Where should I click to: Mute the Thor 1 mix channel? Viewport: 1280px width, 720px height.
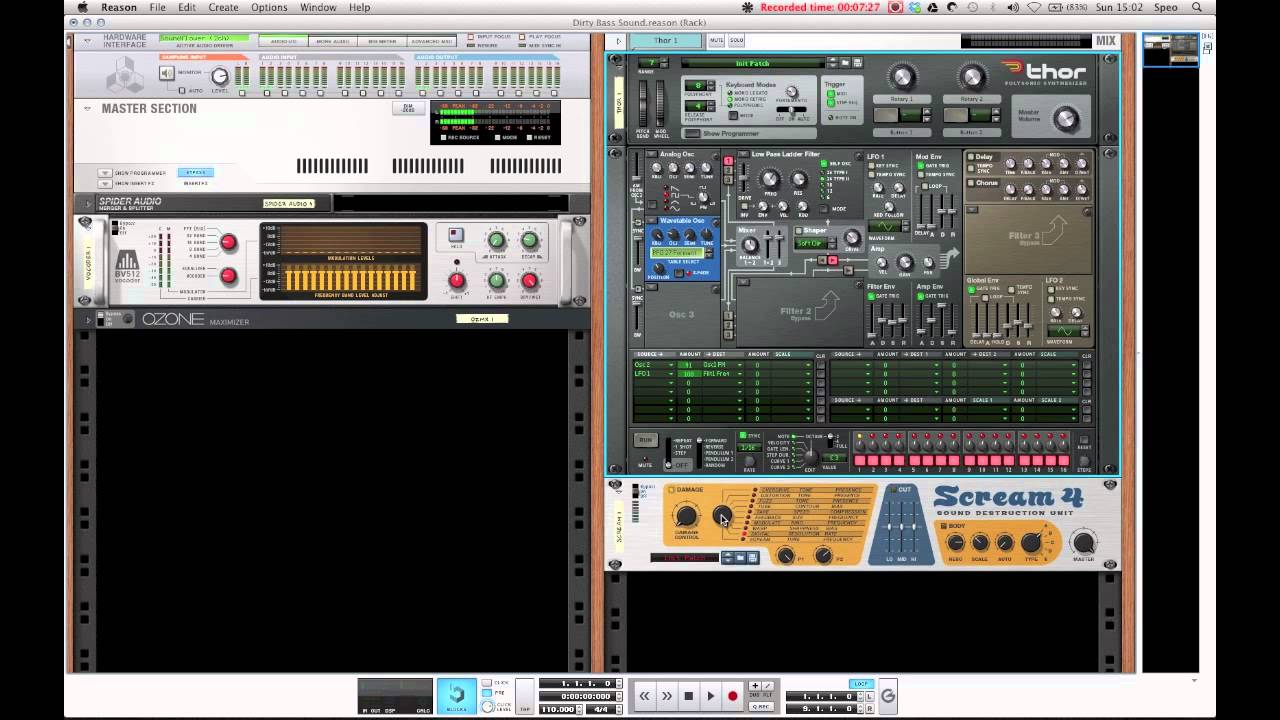tap(716, 41)
